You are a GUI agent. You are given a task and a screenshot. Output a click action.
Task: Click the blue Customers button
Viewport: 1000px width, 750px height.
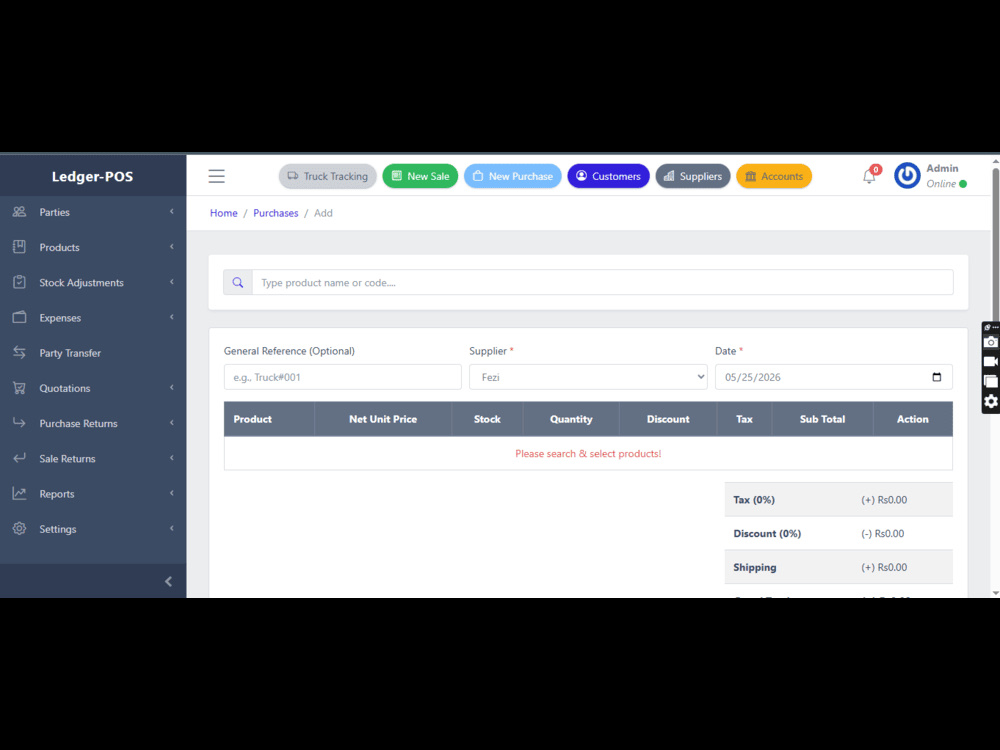tap(608, 176)
